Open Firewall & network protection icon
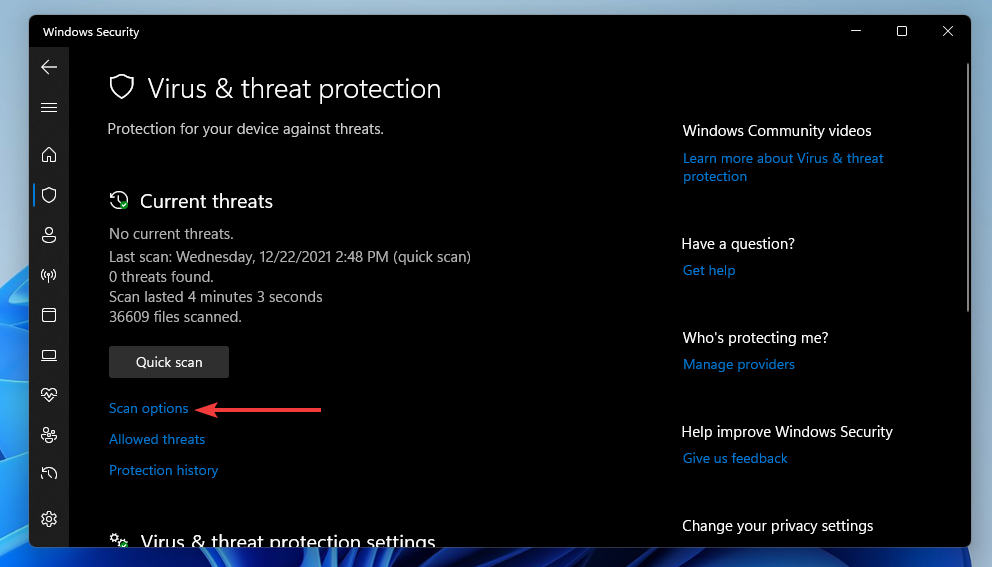Viewport: 992px width, 567px height. tap(49, 275)
